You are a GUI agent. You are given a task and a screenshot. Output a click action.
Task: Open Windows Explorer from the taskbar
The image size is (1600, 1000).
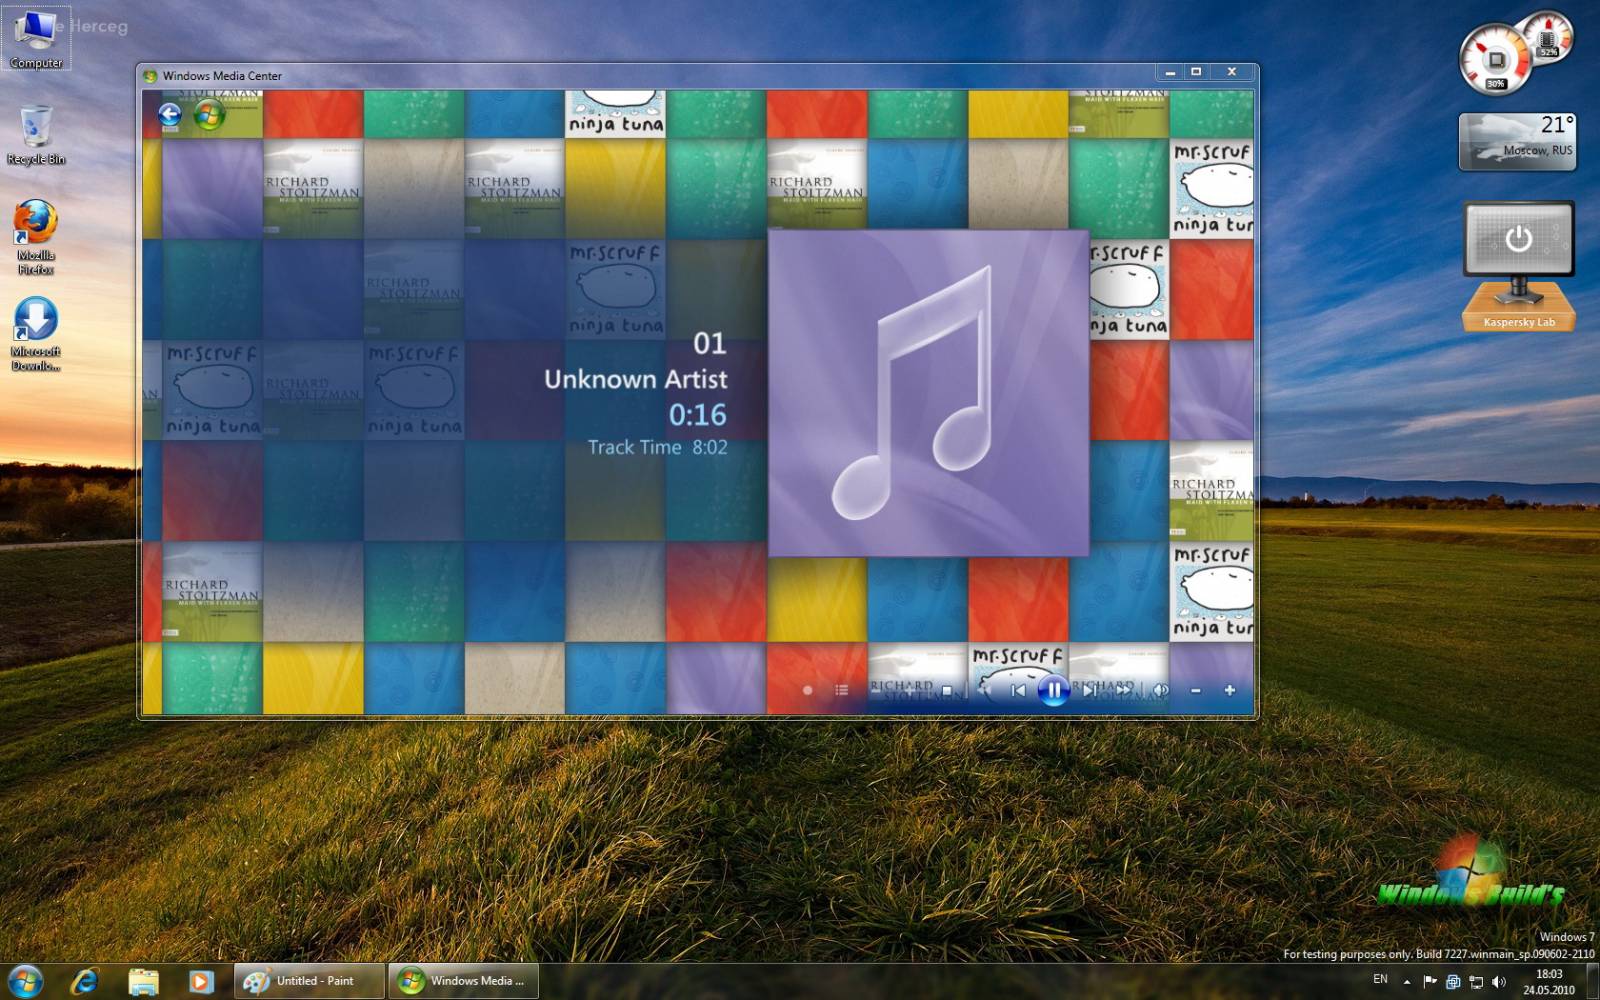click(x=143, y=981)
